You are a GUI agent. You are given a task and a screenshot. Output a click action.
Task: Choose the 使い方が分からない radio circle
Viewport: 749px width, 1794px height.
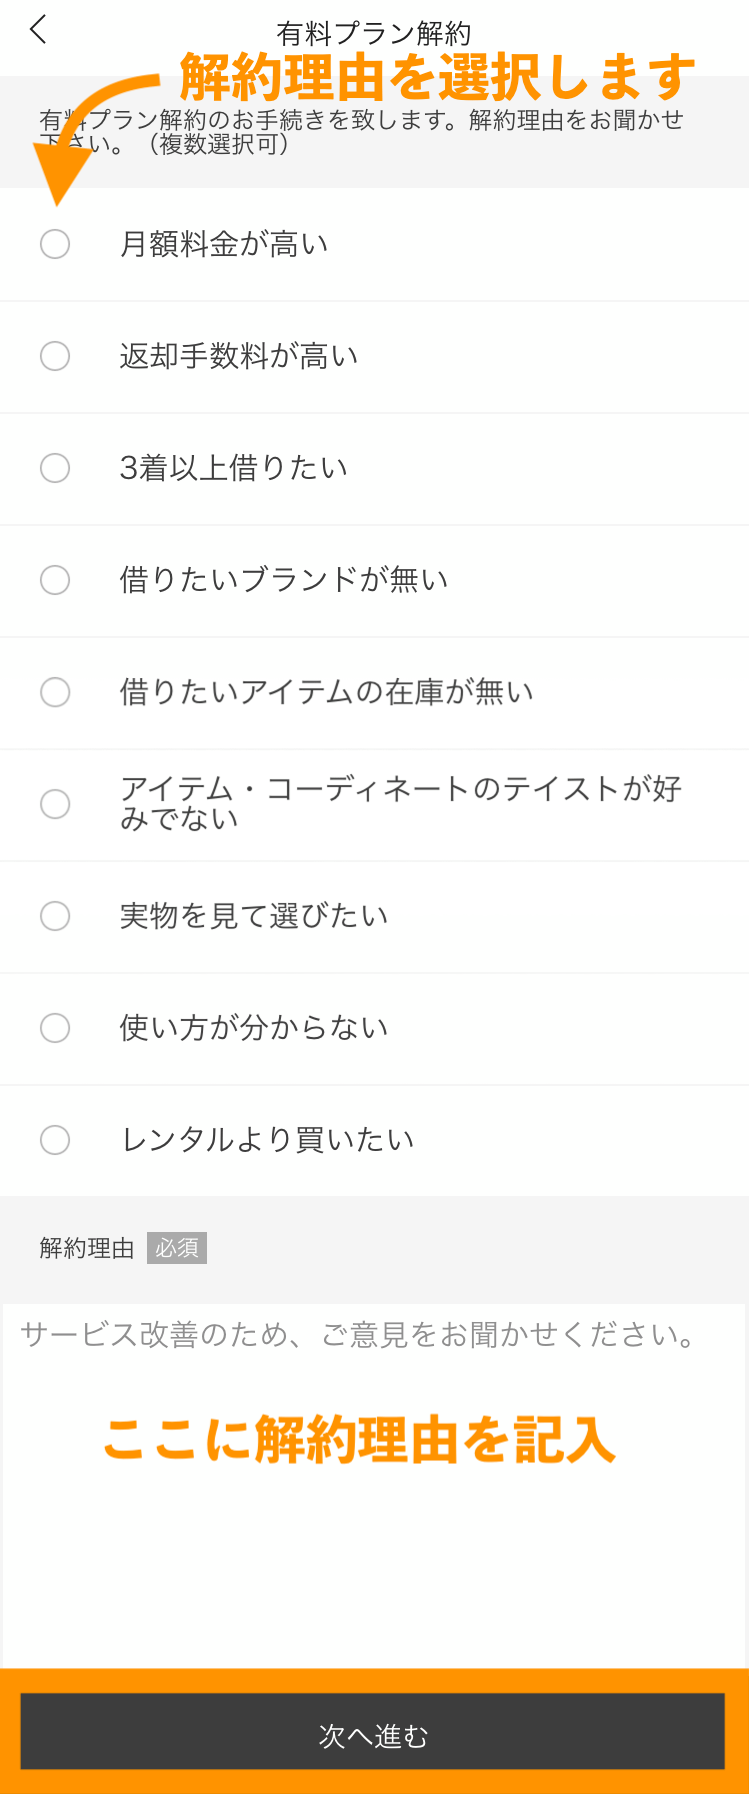click(55, 1028)
